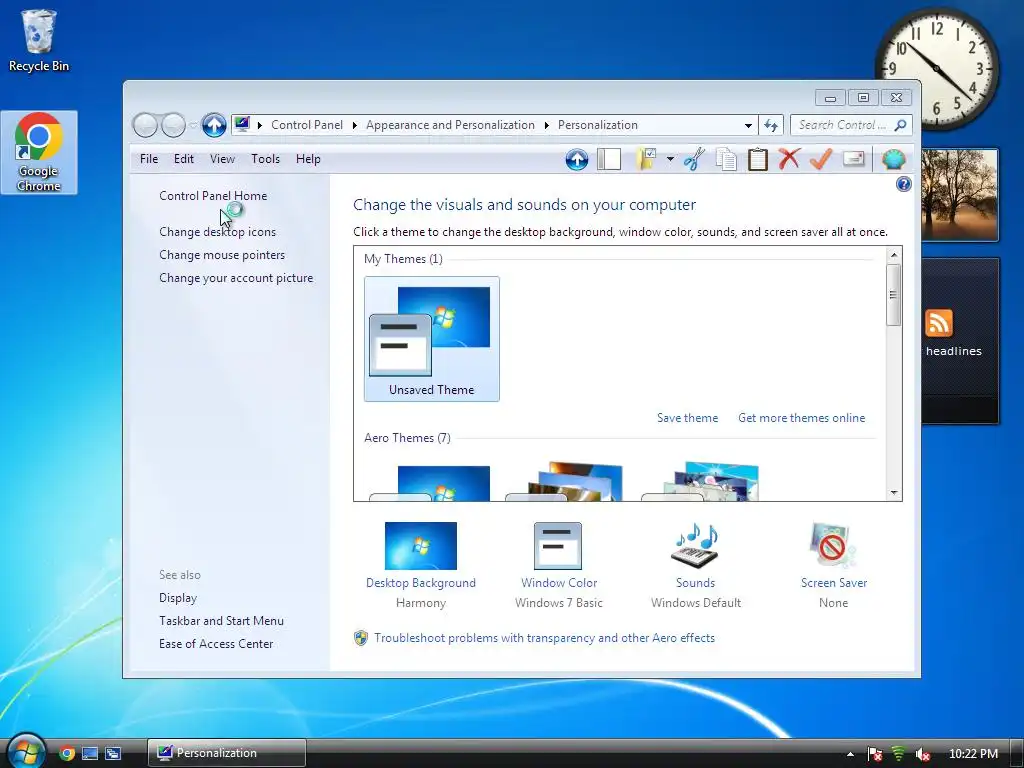1024x768 pixels.
Task: Click the Refresh arrows button
Action: pos(771,125)
